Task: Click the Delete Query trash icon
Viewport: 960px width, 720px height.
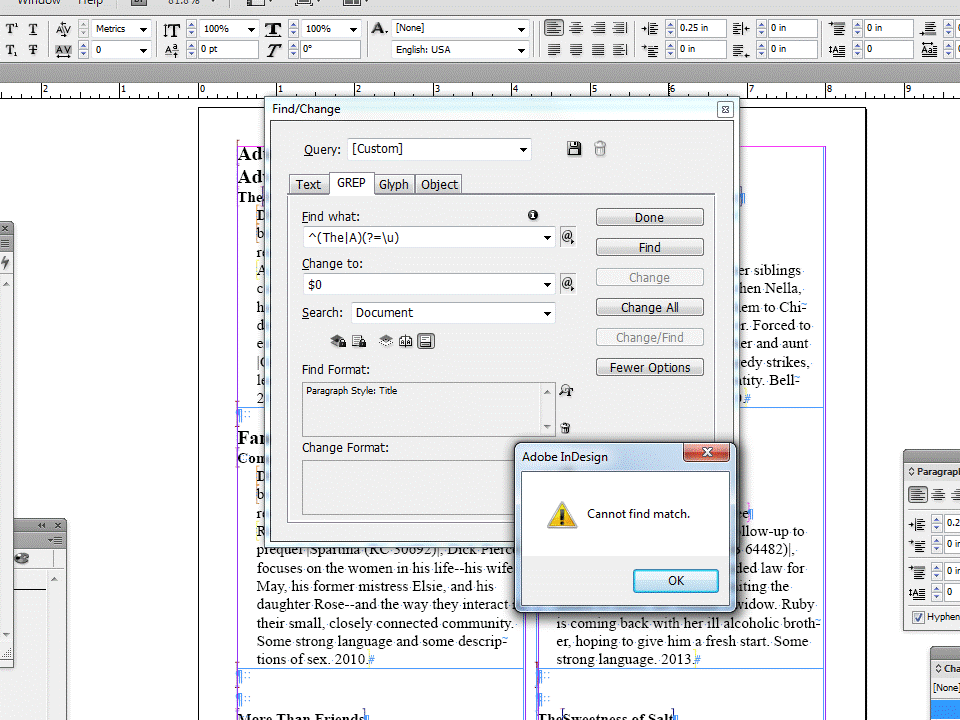Action: pos(600,149)
